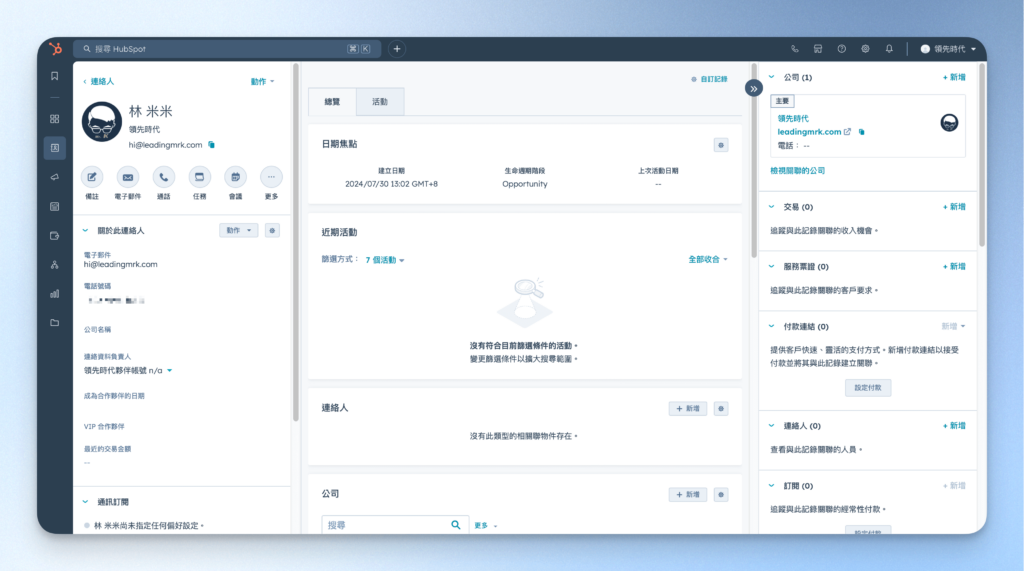This screenshot has height=571, width=1024.
Task: Collapse the 付款連結 (0) section
Action: [772, 326]
